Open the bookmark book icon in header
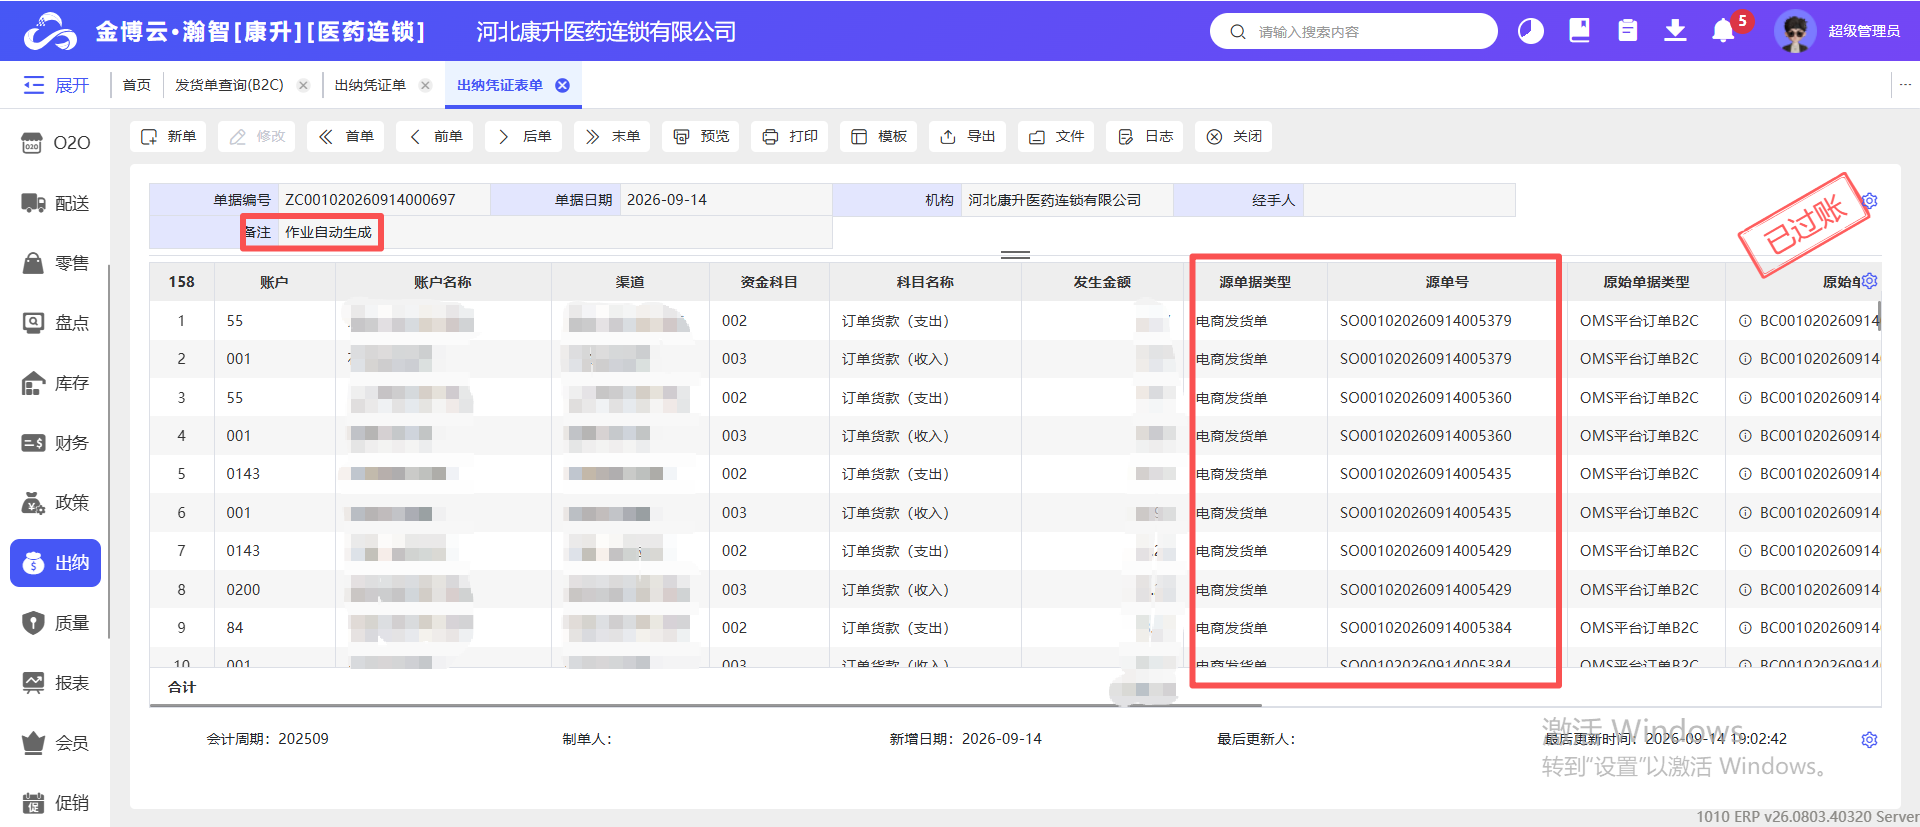 pos(1579,31)
